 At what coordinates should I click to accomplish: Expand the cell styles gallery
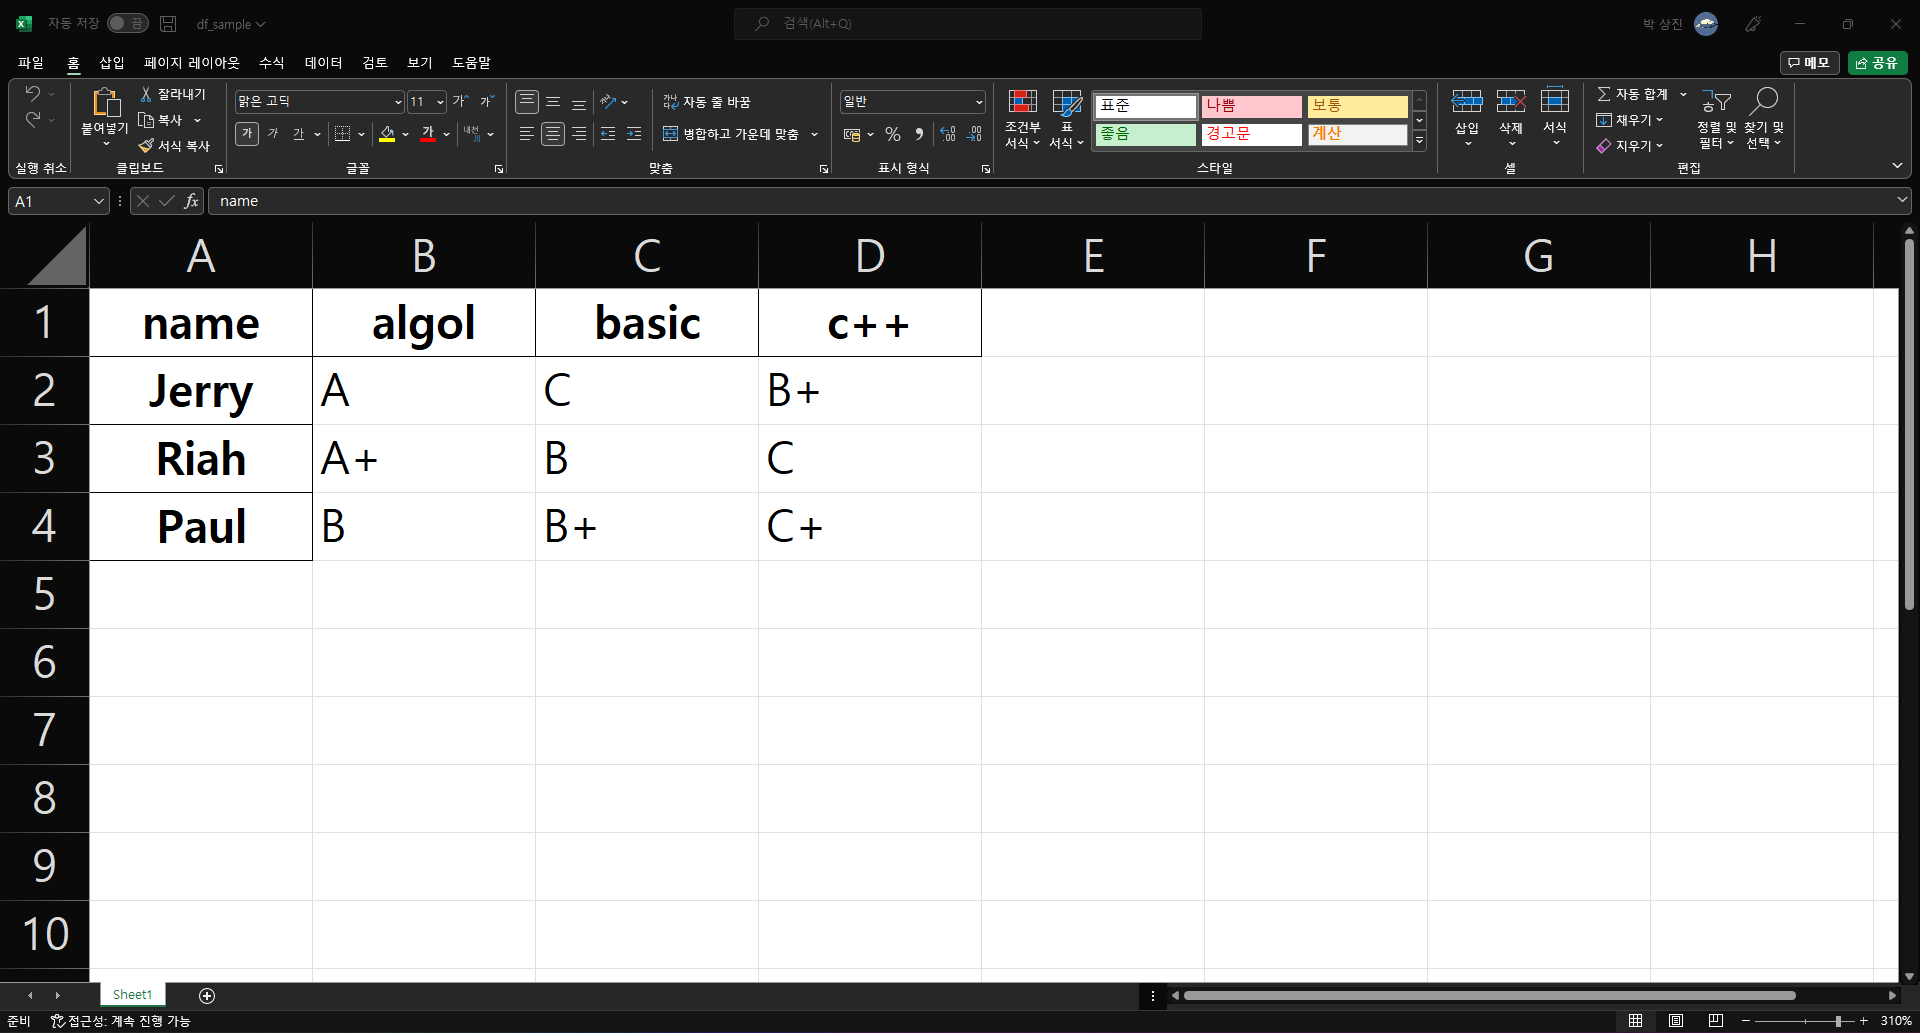tap(1419, 140)
